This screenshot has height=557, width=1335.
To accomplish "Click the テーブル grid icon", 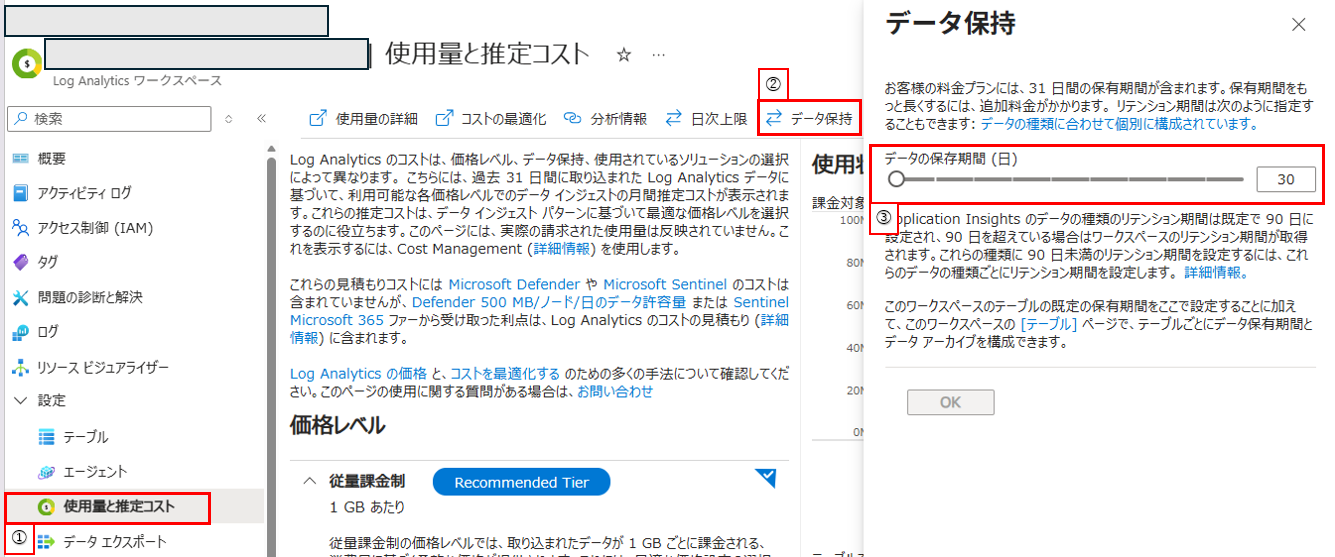I will [x=46, y=437].
